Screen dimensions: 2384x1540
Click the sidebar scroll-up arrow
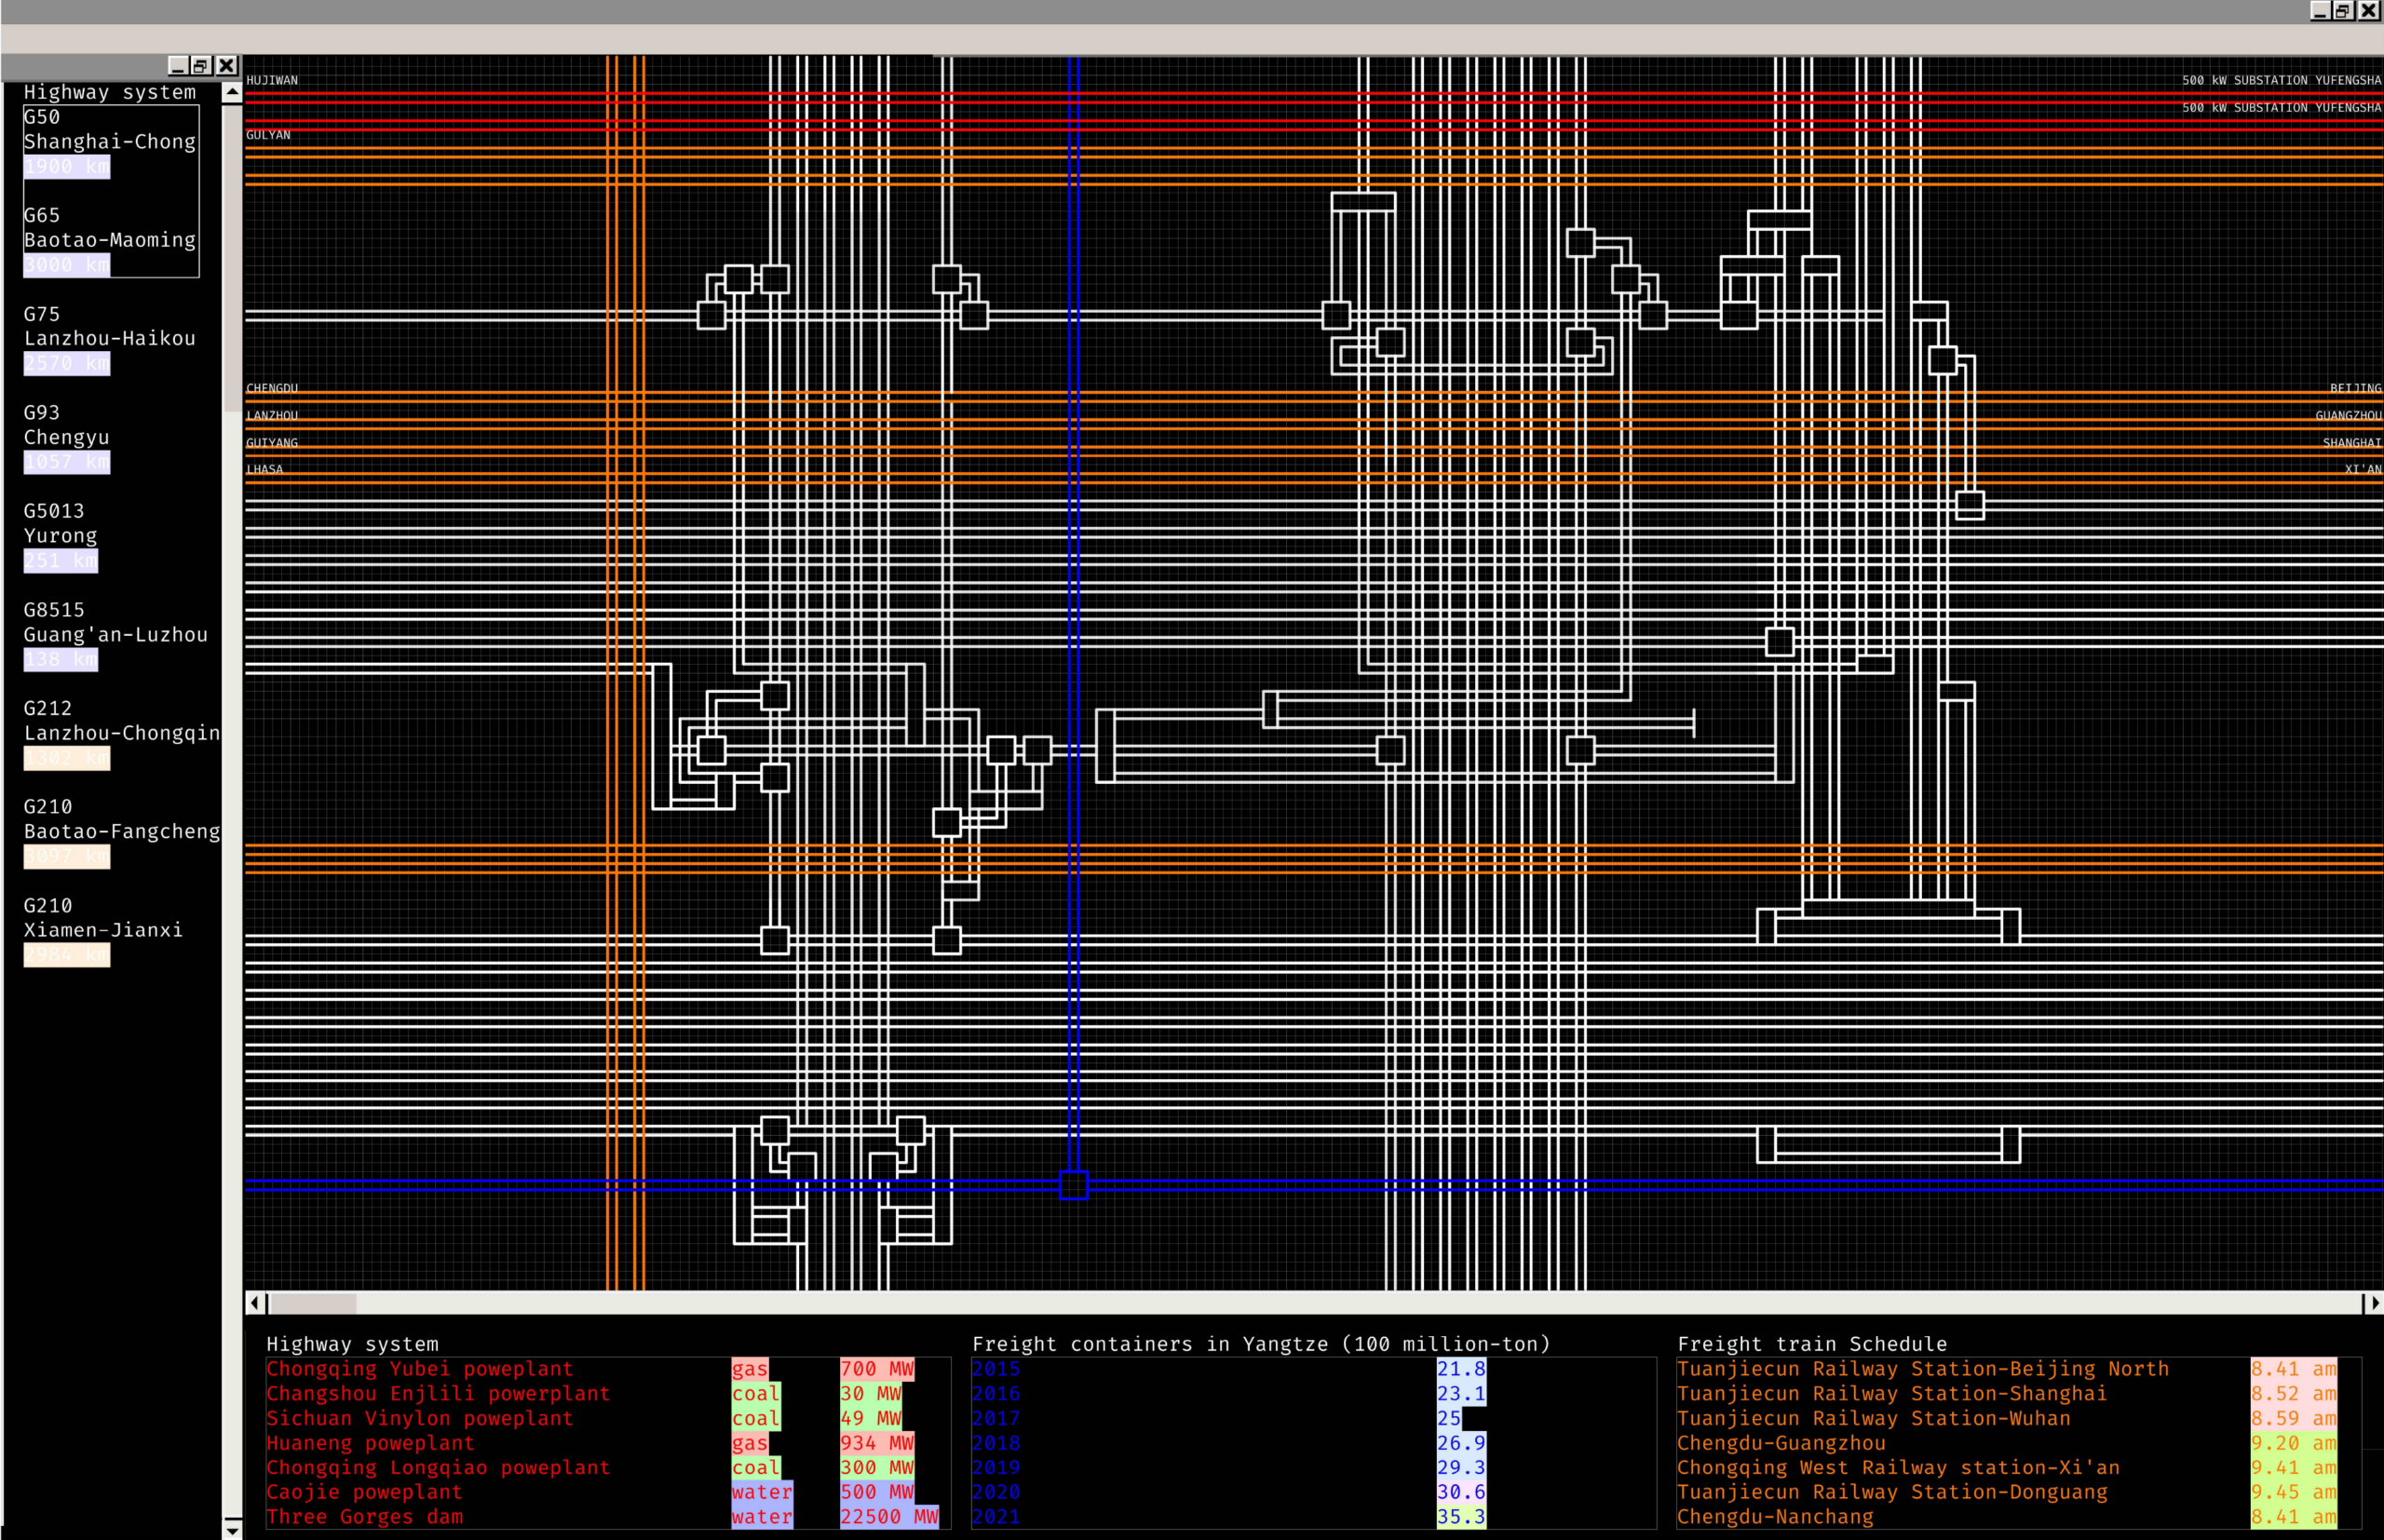tap(232, 92)
